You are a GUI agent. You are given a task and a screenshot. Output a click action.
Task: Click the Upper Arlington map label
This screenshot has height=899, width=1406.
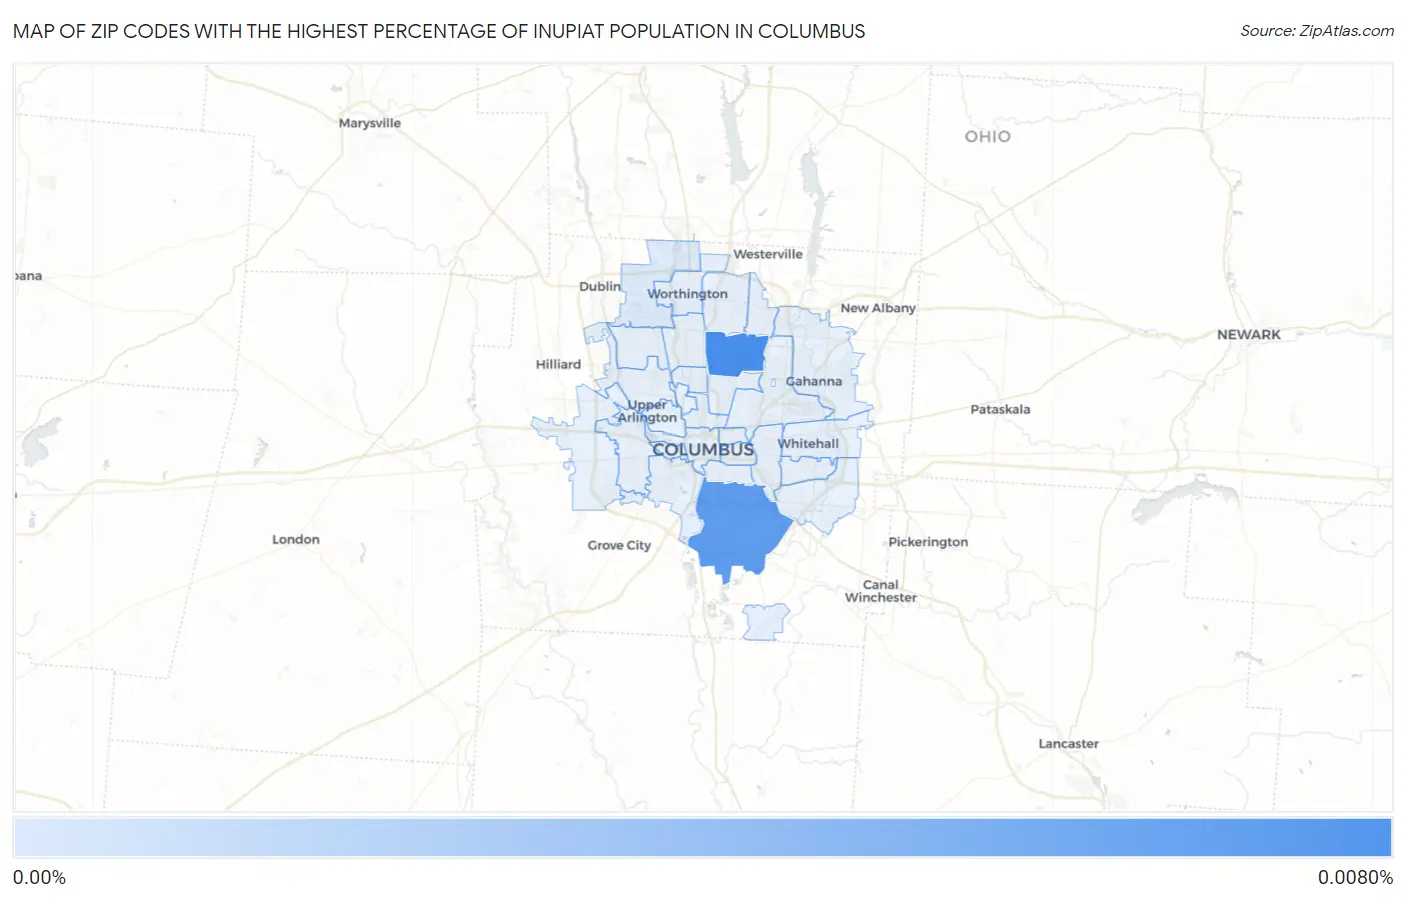tap(647, 411)
